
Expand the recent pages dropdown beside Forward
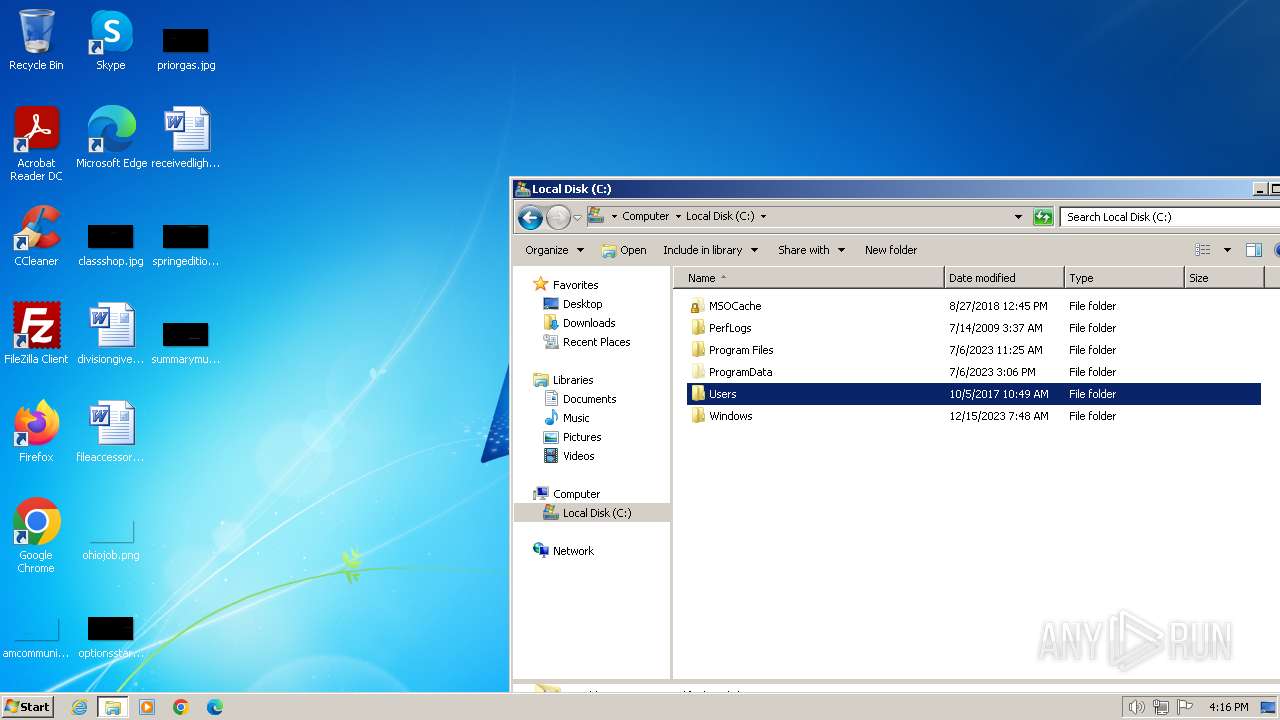point(577,217)
